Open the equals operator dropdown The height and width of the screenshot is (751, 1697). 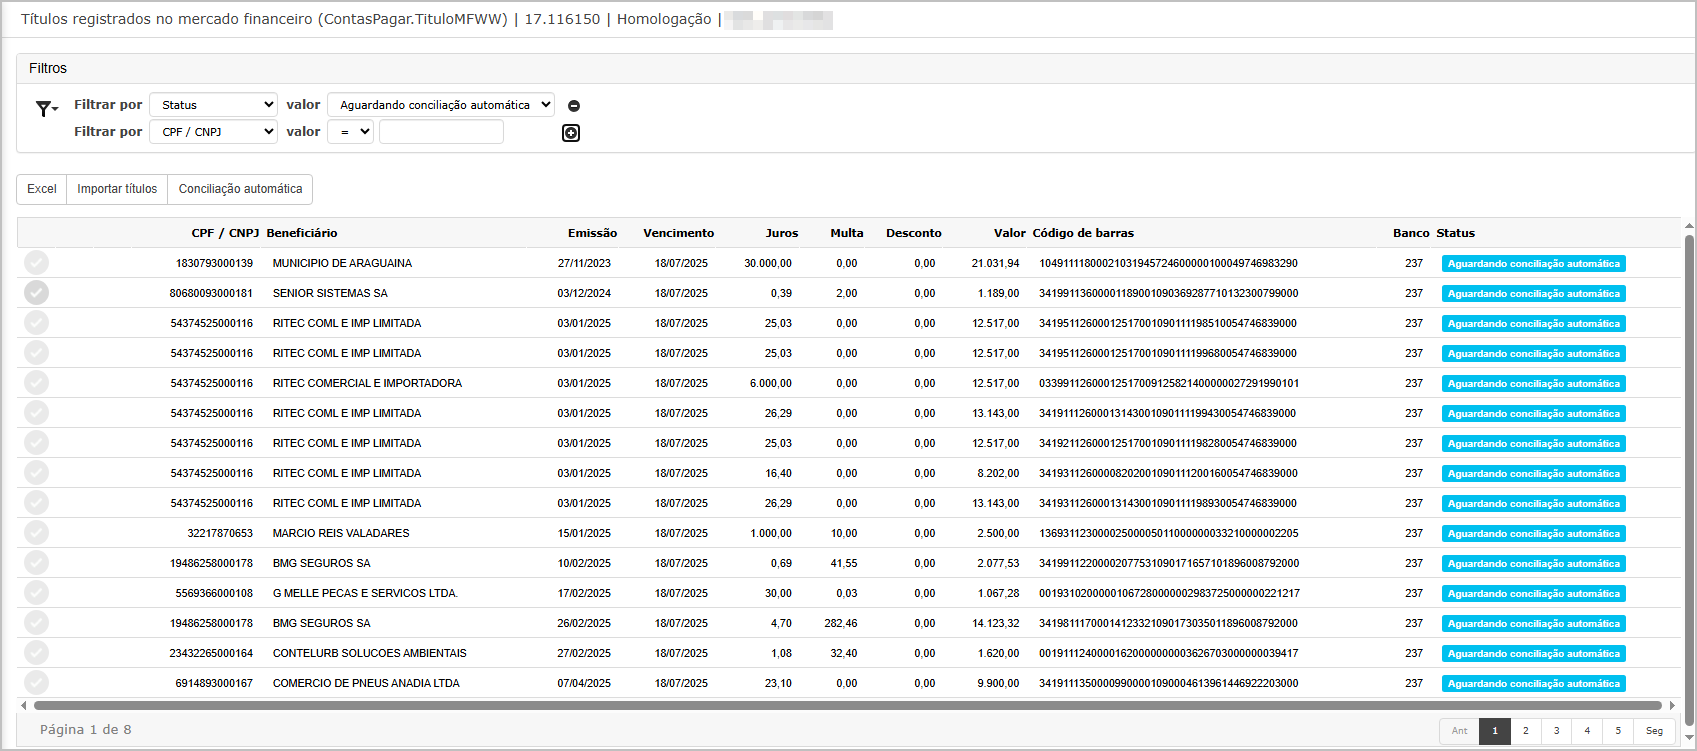tap(350, 132)
